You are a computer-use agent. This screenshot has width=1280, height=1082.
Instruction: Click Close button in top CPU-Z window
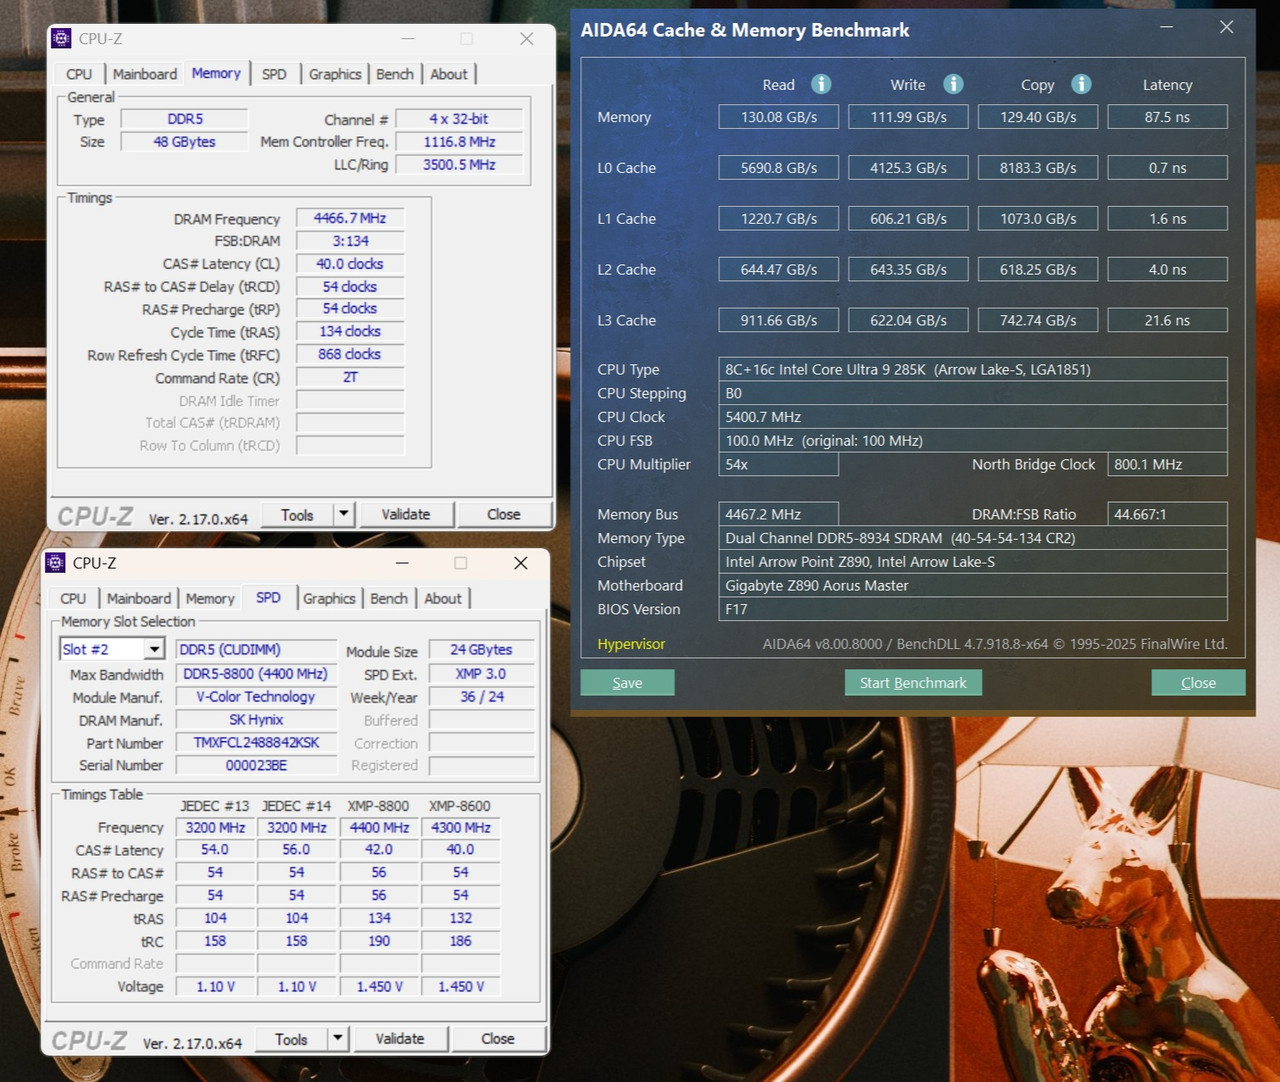(x=504, y=514)
